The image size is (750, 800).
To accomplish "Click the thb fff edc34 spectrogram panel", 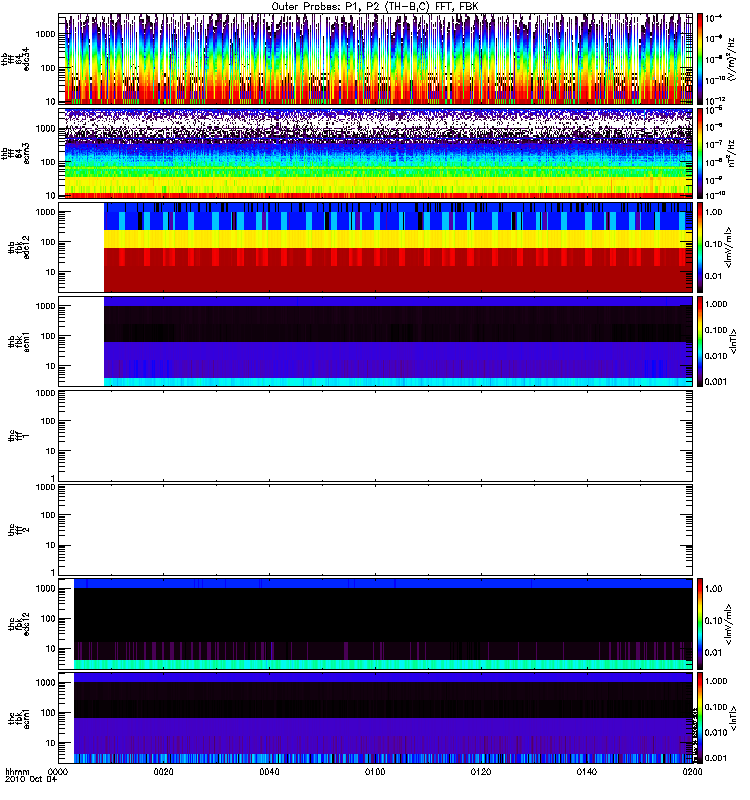I will 375,59.
